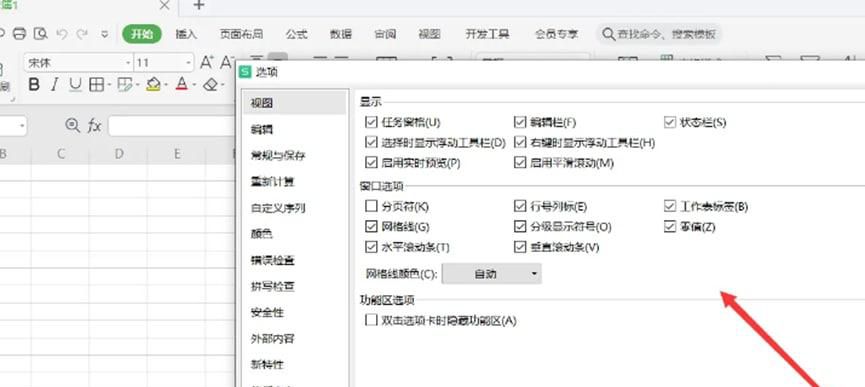Click the Undo arrow icon
This screenshot has width=865, height=387.
click(61, 34)
